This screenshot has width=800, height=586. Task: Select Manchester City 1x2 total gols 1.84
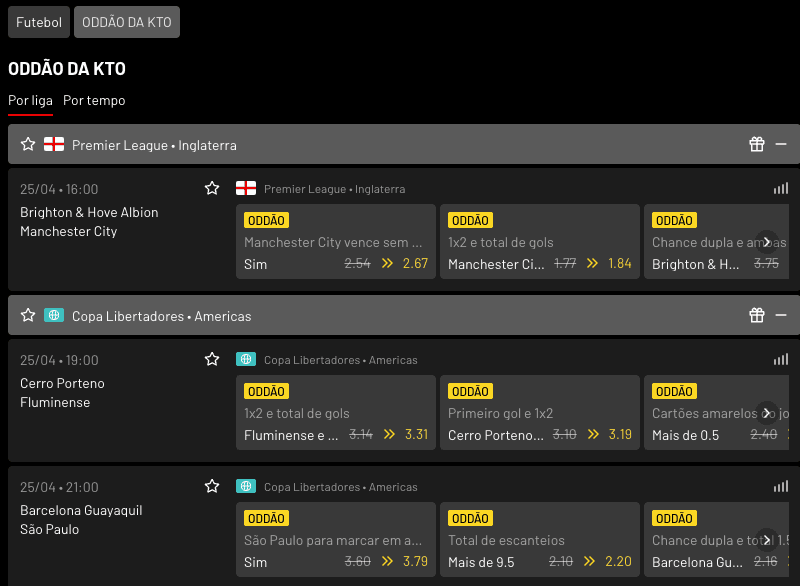click(540, 241)
